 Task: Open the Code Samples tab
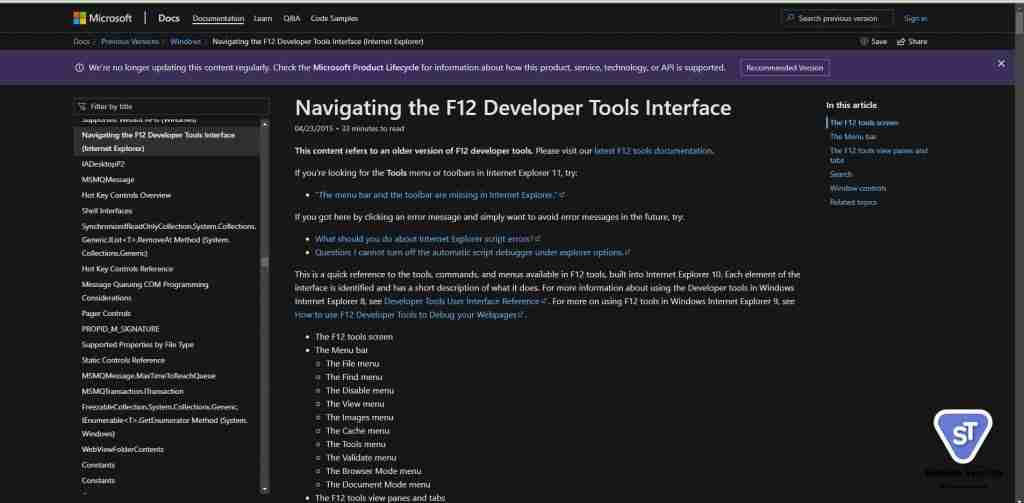point(334,18)
